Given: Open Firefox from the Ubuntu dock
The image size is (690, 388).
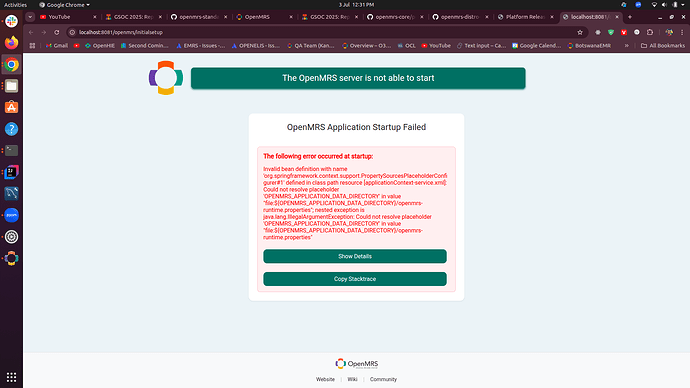Looking at the screenshot, I should [x=11, y=43].
